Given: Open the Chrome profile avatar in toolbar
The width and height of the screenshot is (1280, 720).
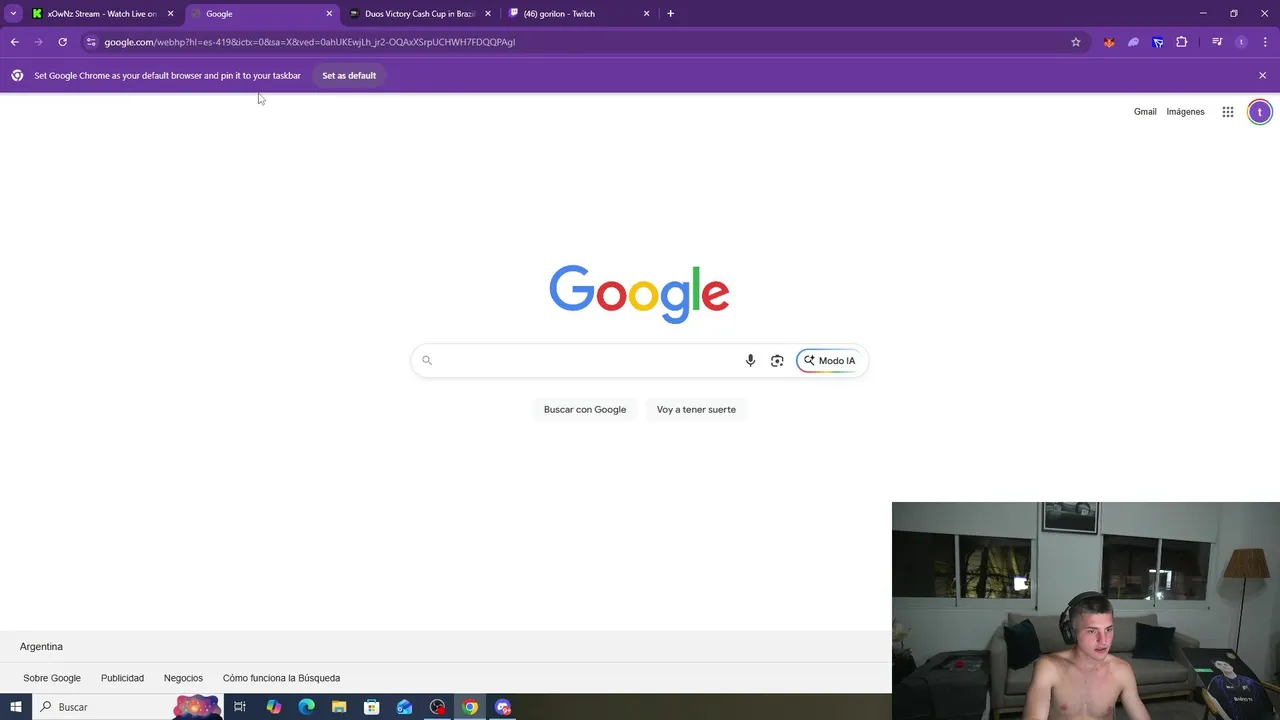Looking at the screenshot, I should coord(1241,42).
